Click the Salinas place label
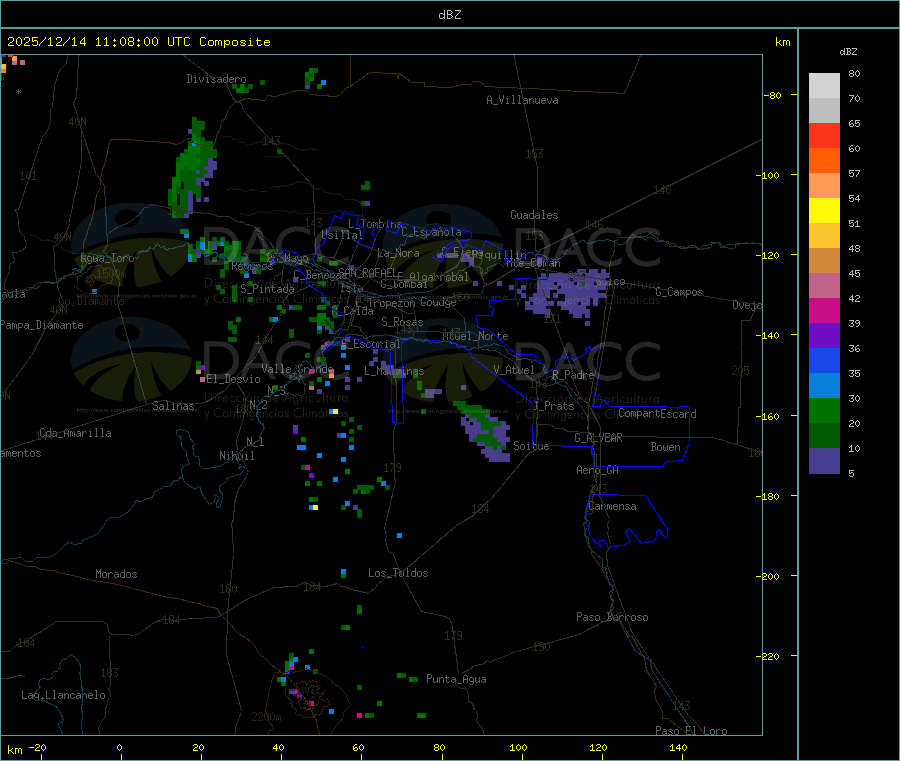900x761 pixels. 173,406
